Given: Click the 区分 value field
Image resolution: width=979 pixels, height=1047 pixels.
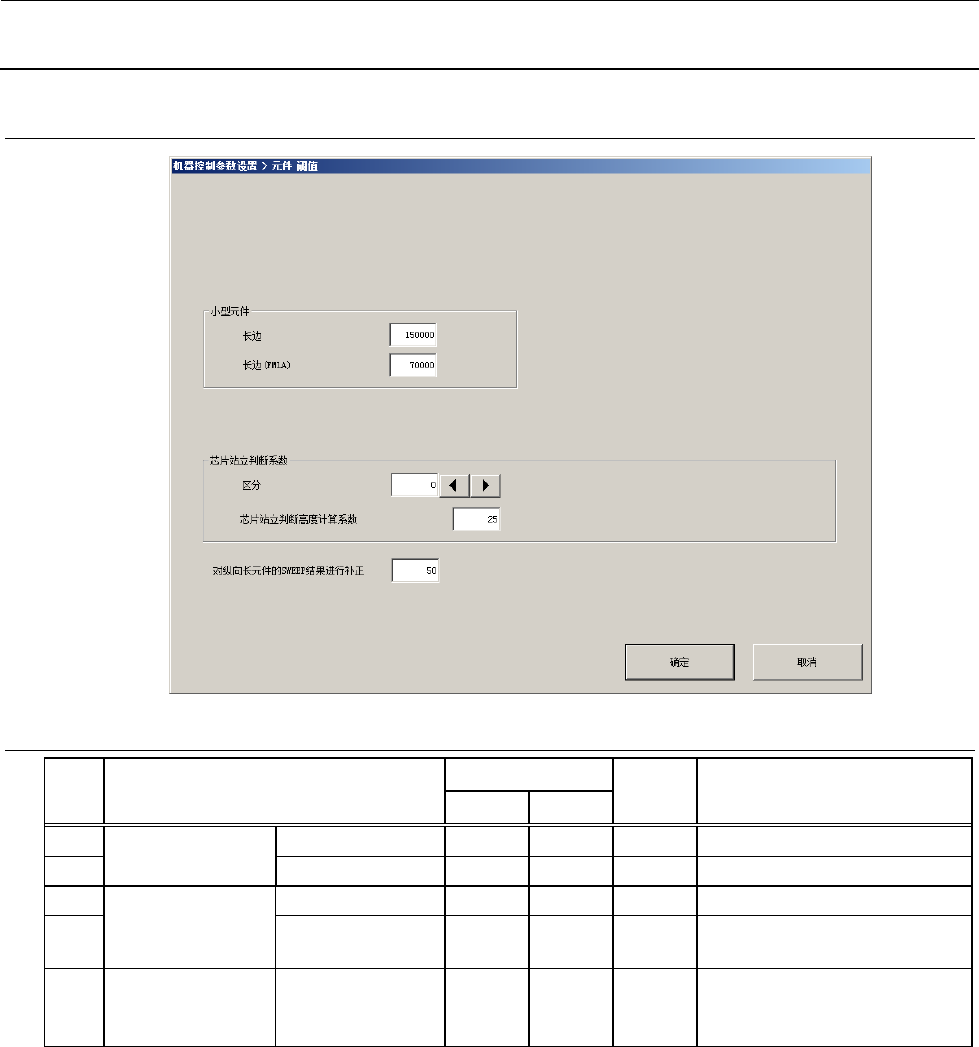Looking at the screenshot, I should [x=415, y=485].
